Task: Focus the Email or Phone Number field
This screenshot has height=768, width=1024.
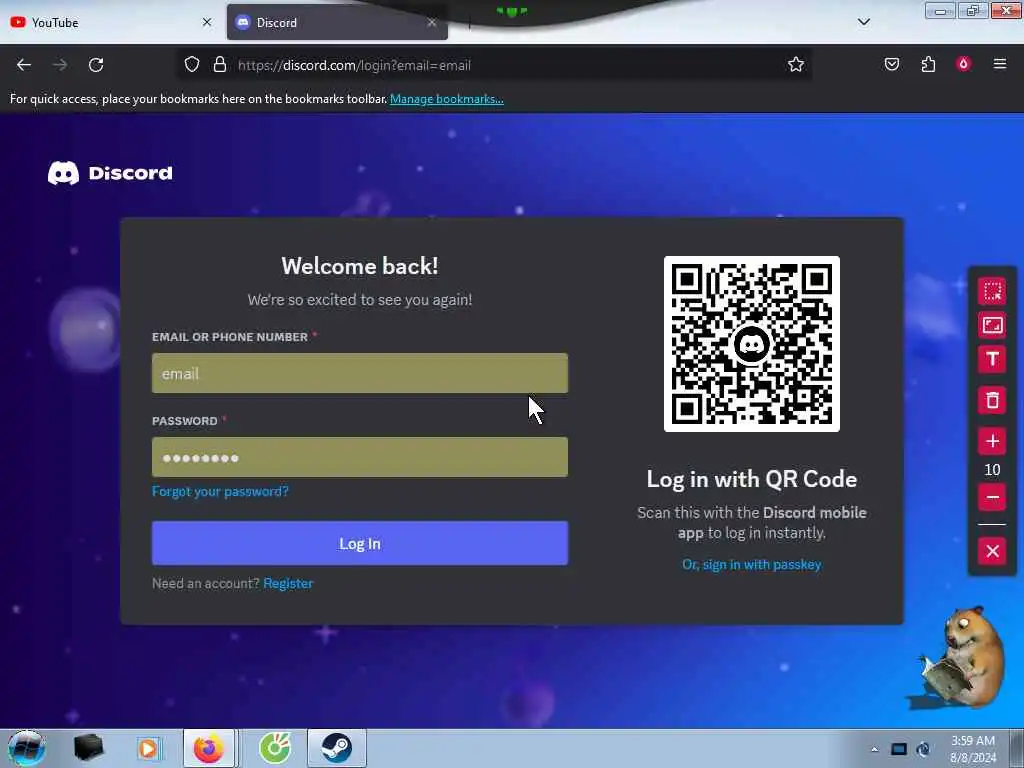Action: tap(360, 374)
